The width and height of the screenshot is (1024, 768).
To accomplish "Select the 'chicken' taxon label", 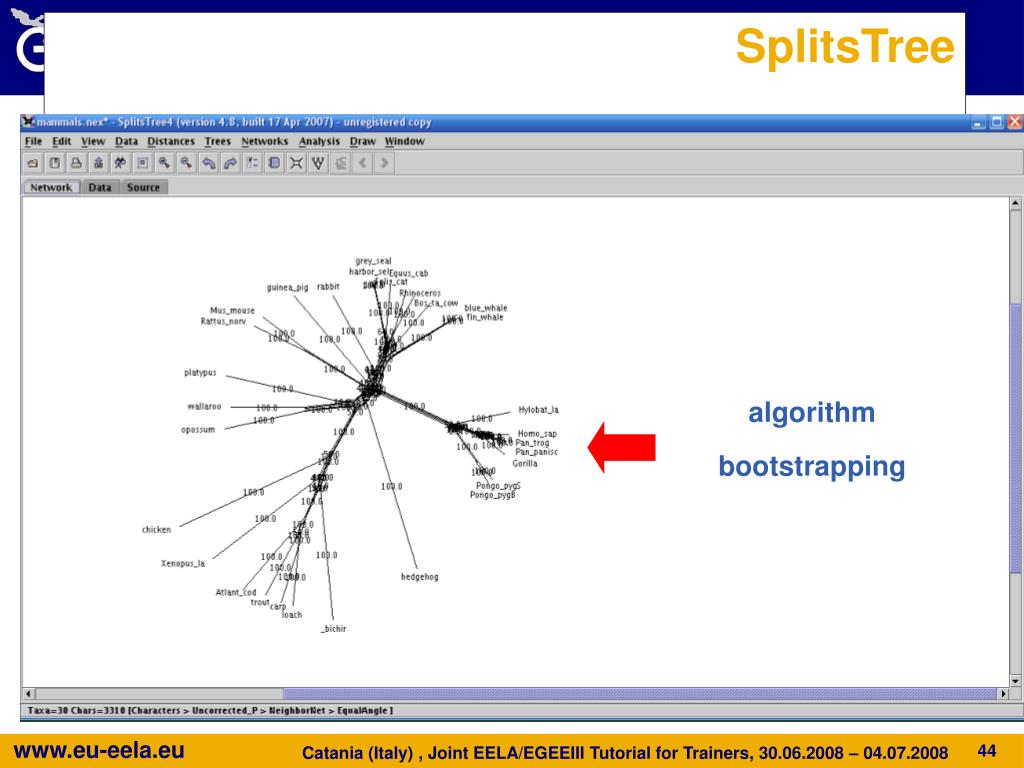I will coord(157,530).
